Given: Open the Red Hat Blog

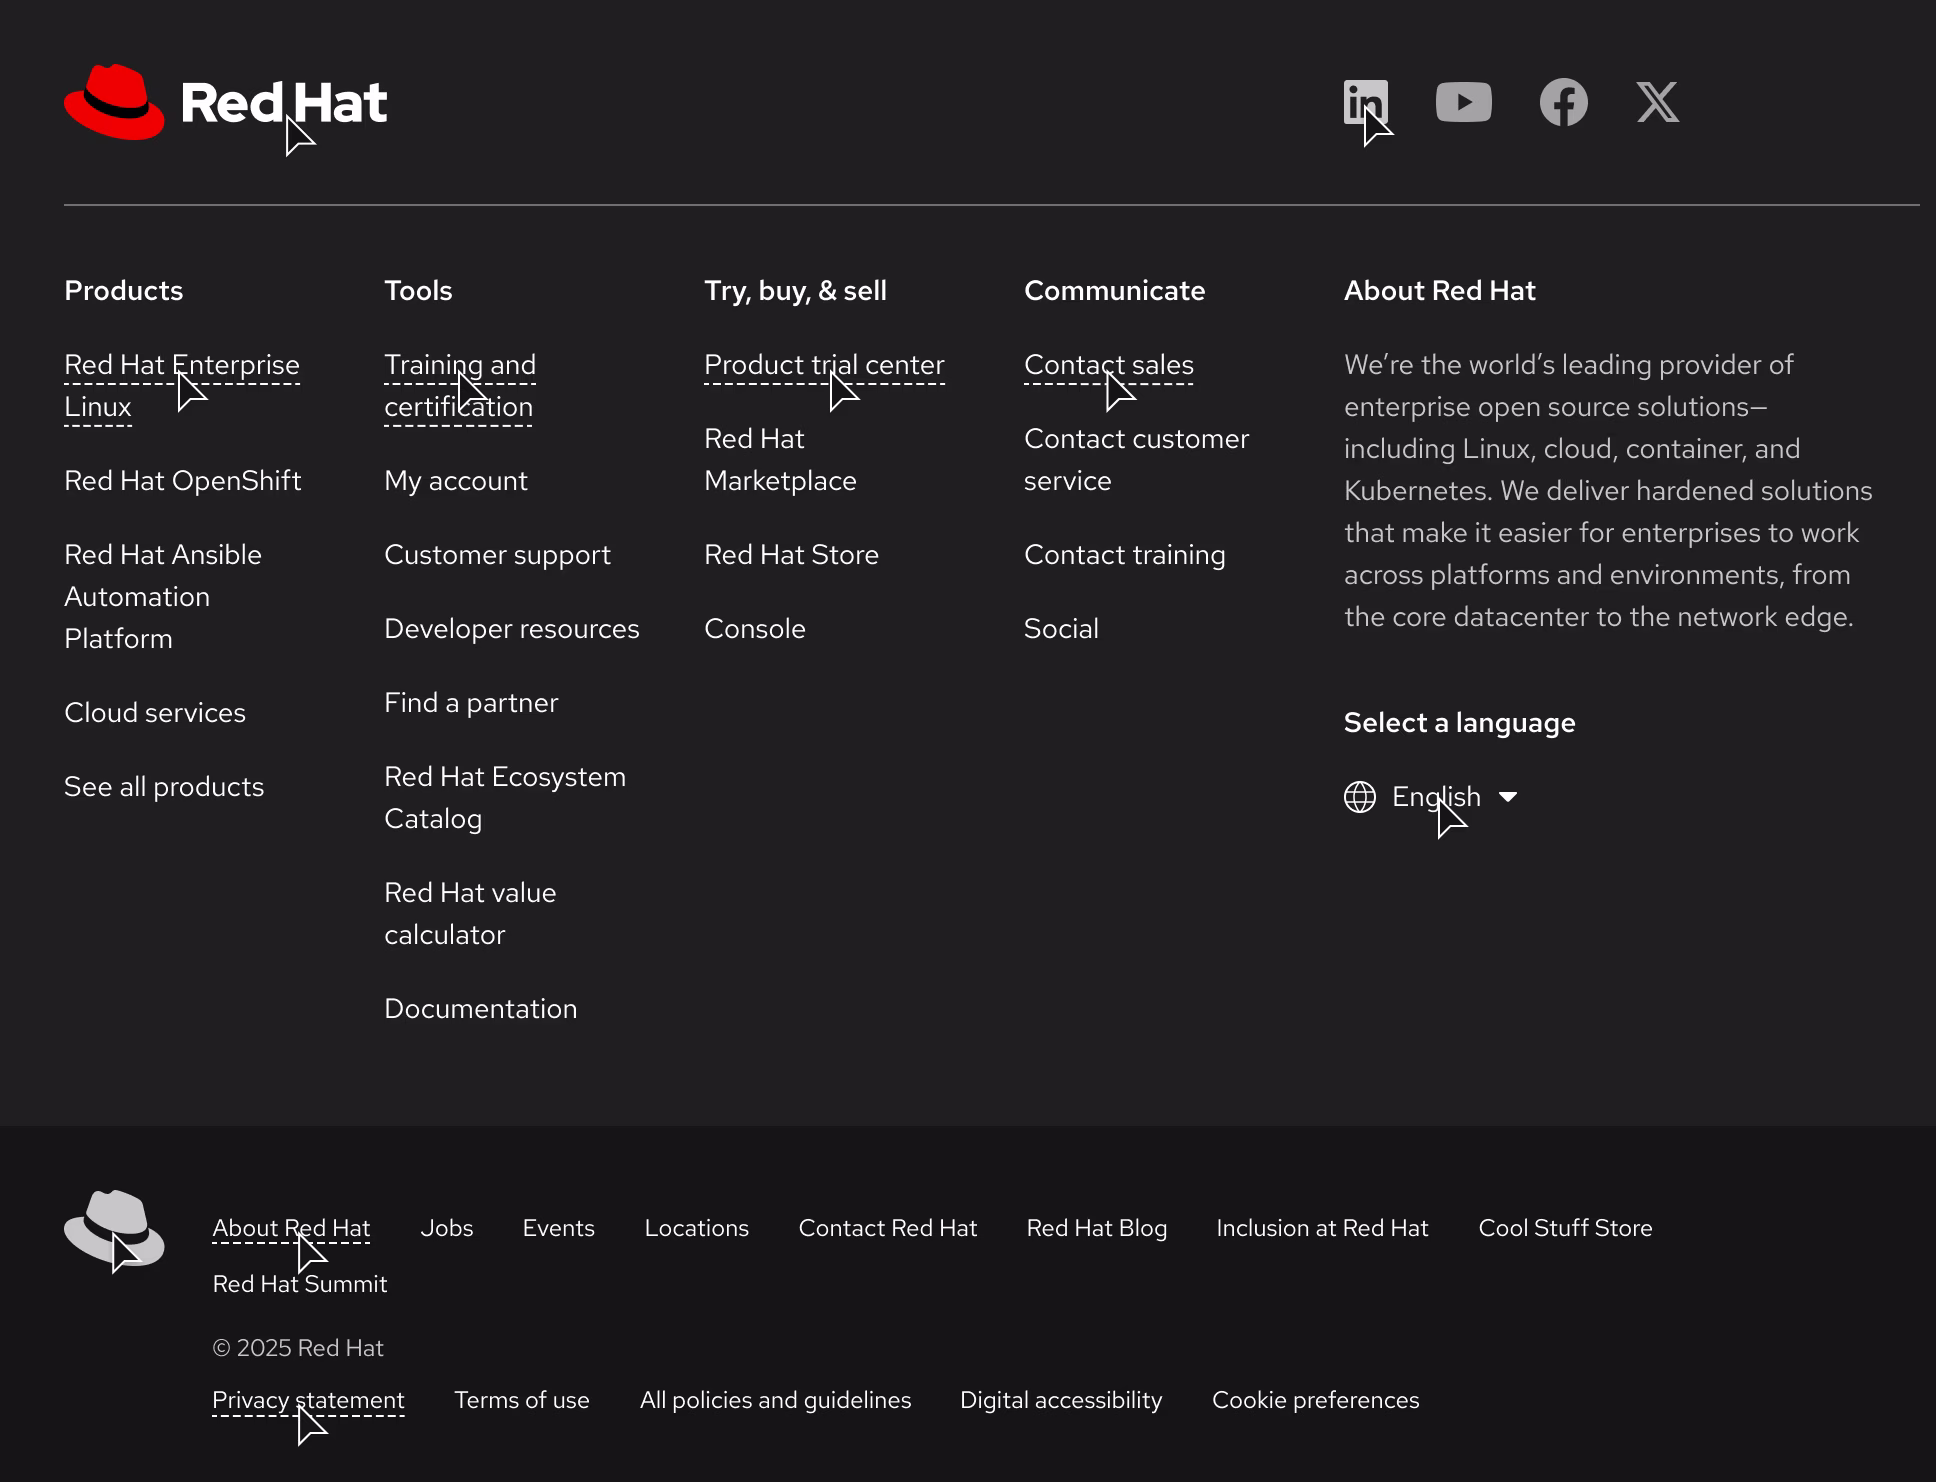Looking at the screenshot, I should click(x=1096, y=1228).
